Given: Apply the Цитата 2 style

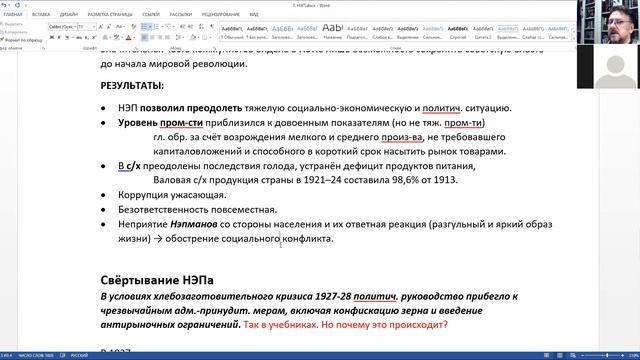Looking at the screenshot, I should pos(483,33).
